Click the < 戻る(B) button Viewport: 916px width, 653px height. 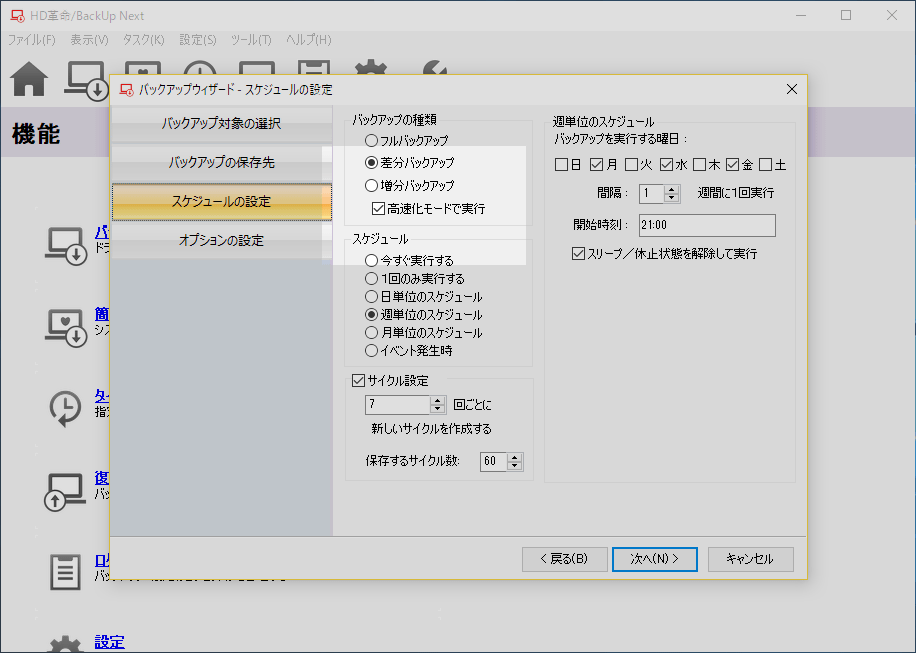point(564,559)
